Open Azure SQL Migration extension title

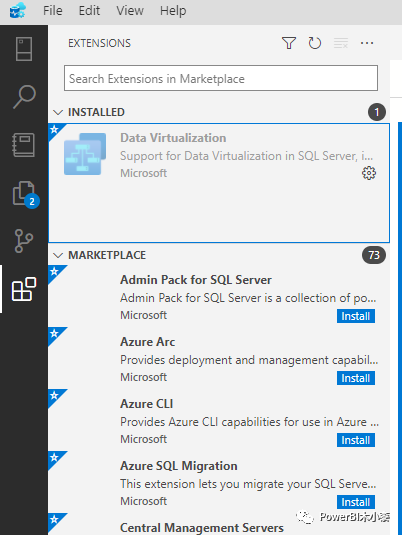coord(178,466)
